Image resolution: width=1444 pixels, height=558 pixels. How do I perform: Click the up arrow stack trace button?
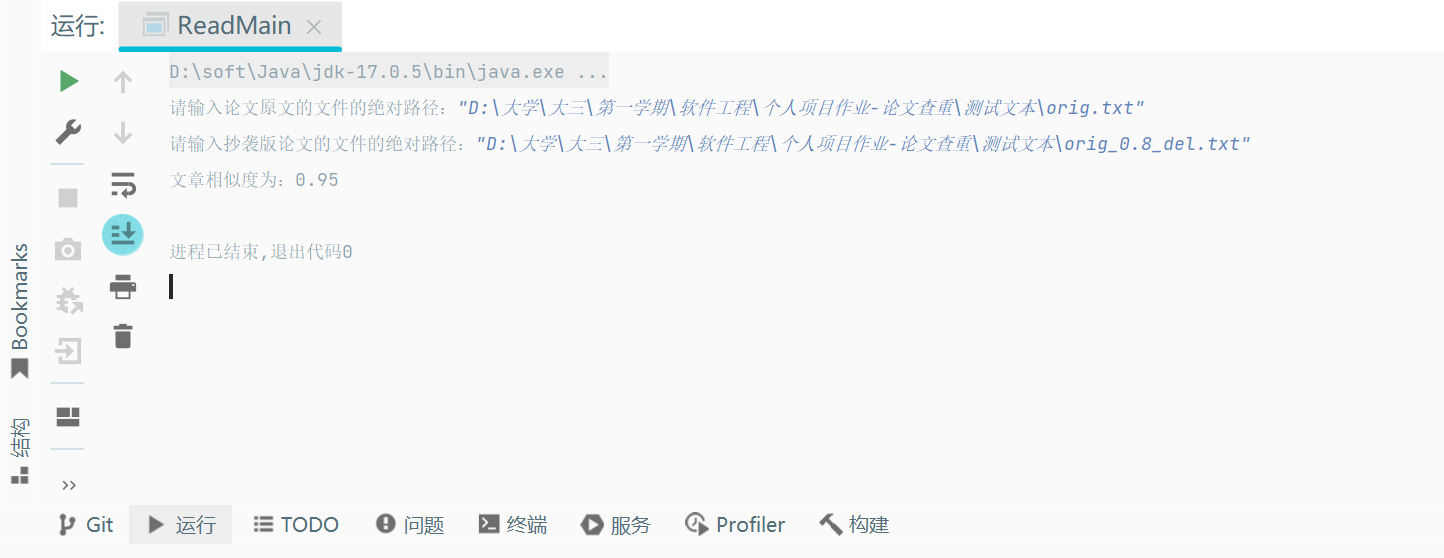pyautogui.click(x=123, y=82)
